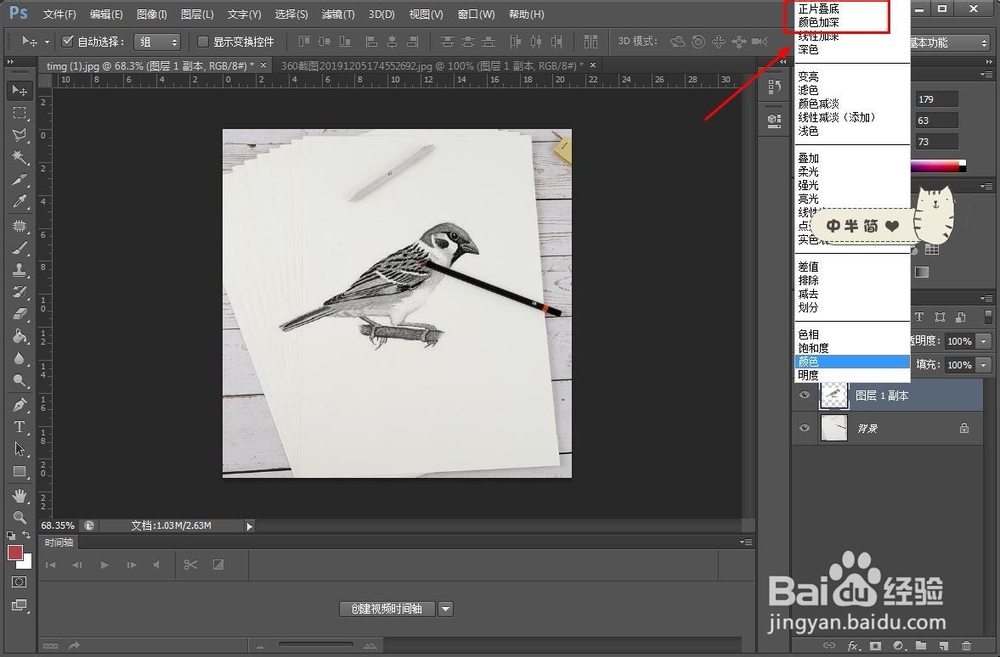Select the Path Selection tool
The image size is (1000, 657).
tap(19, 449)
